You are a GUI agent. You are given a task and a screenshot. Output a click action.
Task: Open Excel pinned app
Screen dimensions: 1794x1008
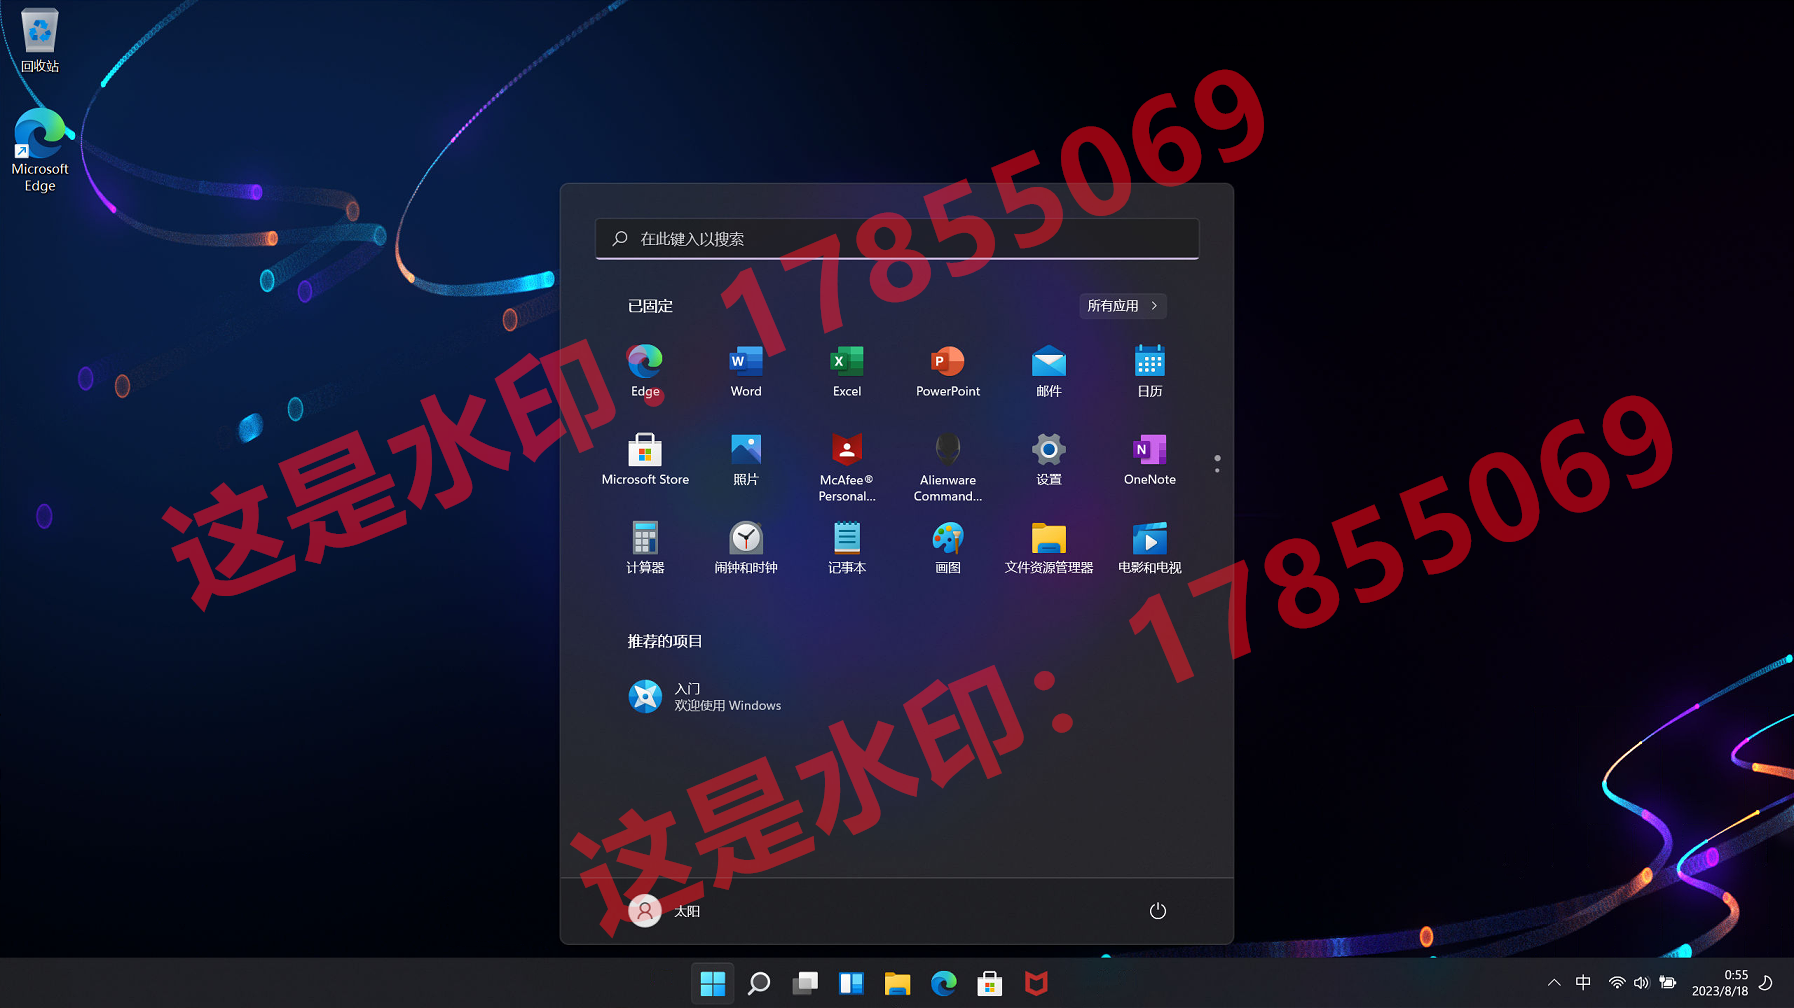(x=847, y=371)
